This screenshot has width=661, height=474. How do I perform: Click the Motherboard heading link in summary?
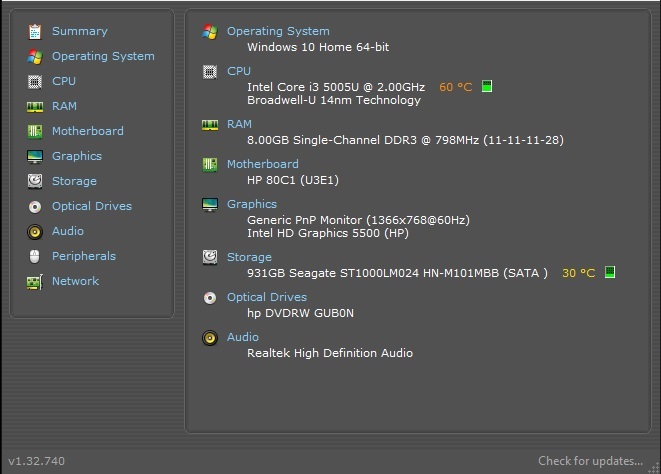(x=263, y=164)
